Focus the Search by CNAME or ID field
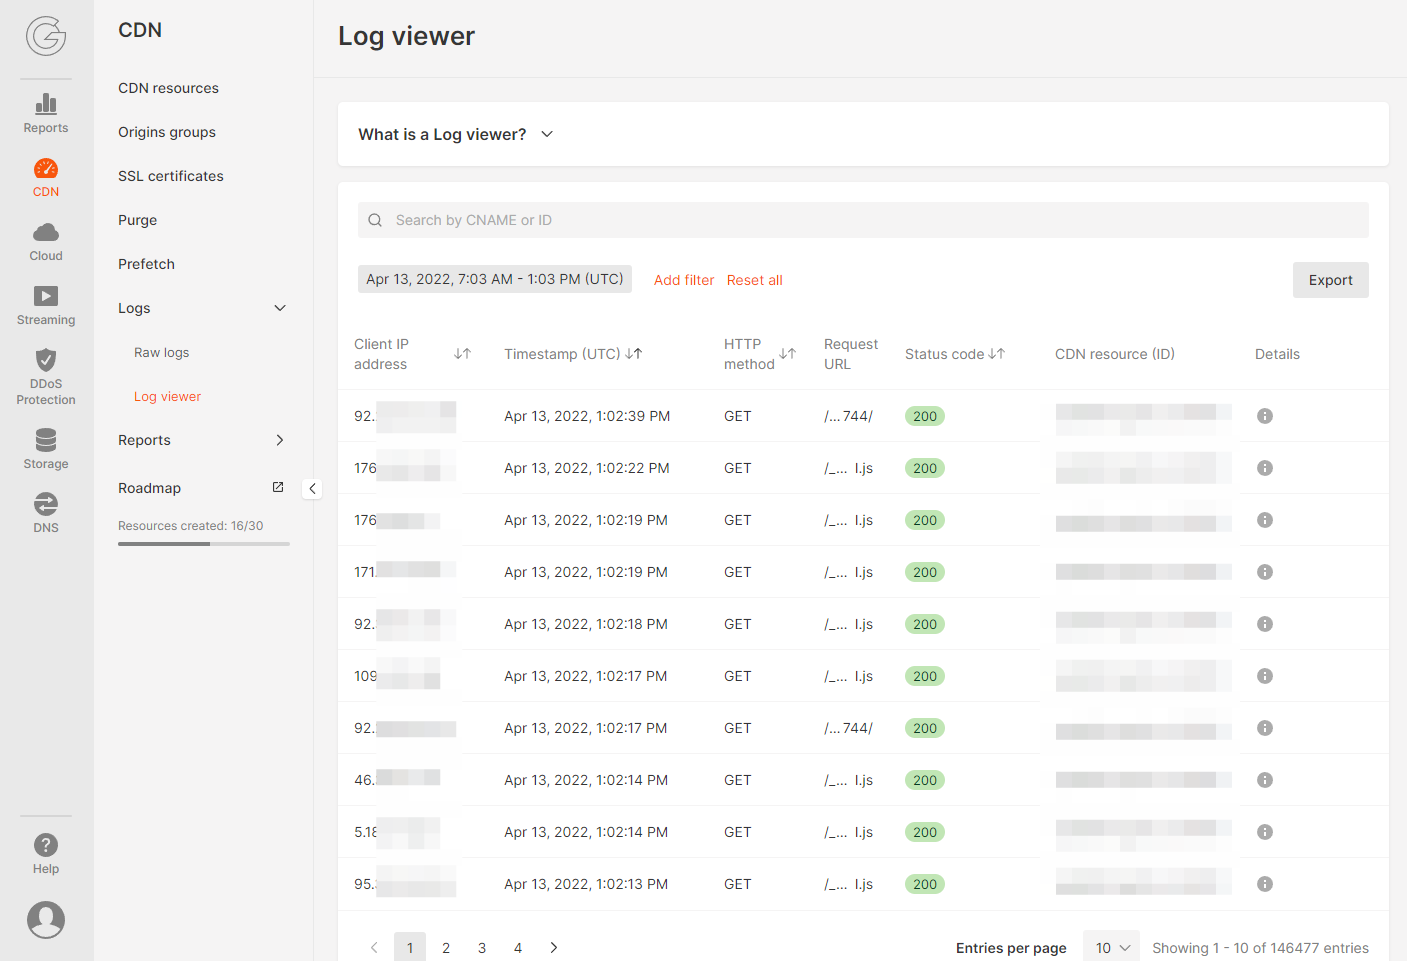The width and height of the screenshot is (1407, 961). click(863, 220)
